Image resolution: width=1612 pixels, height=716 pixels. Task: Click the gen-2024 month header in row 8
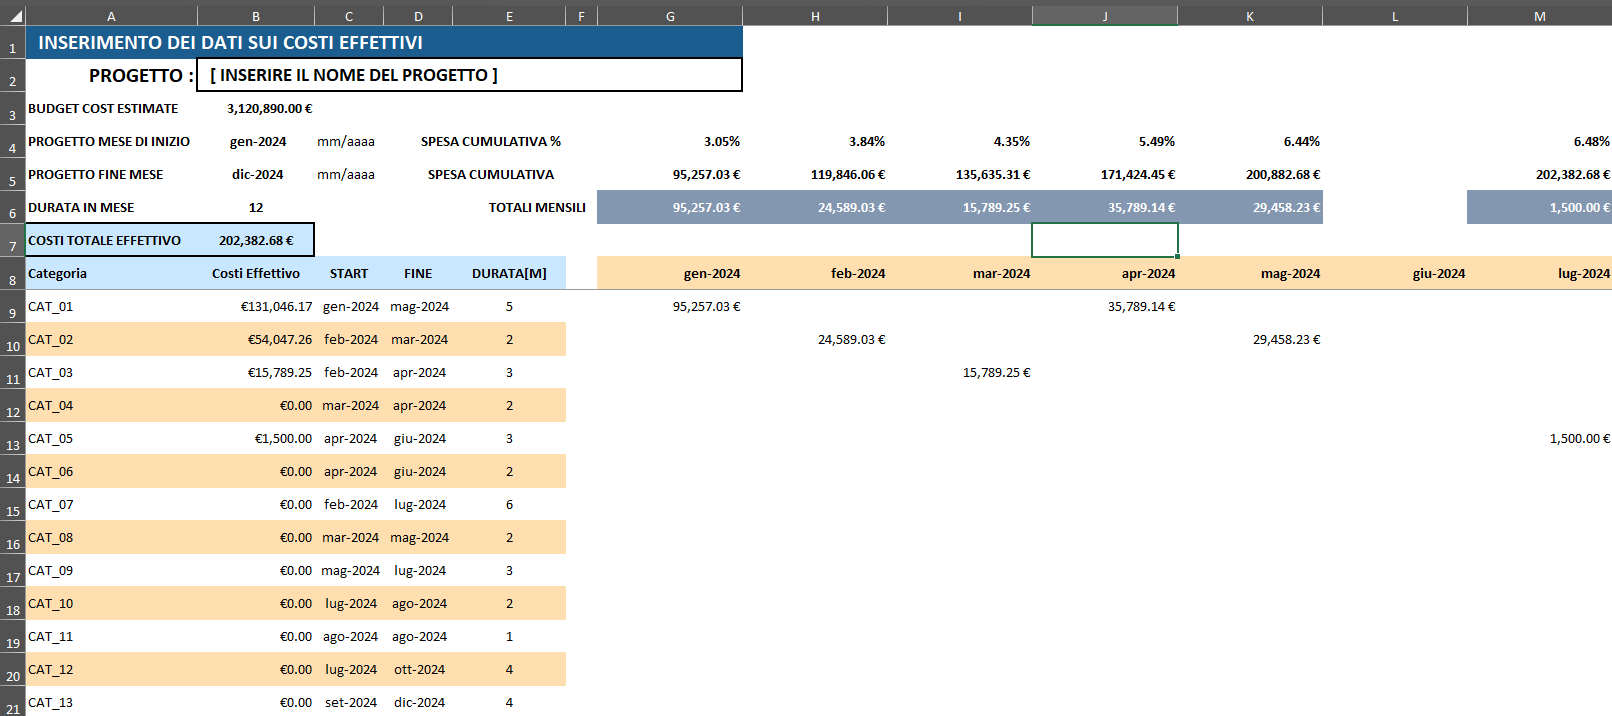[711, 273]
